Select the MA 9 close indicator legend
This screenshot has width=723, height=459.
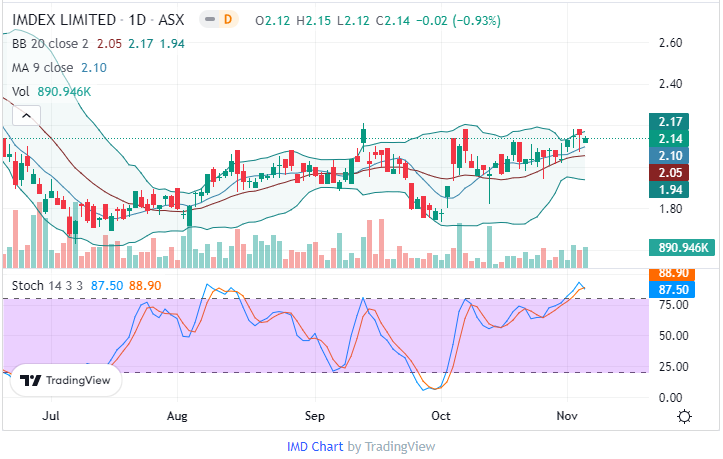click(44, 67)
